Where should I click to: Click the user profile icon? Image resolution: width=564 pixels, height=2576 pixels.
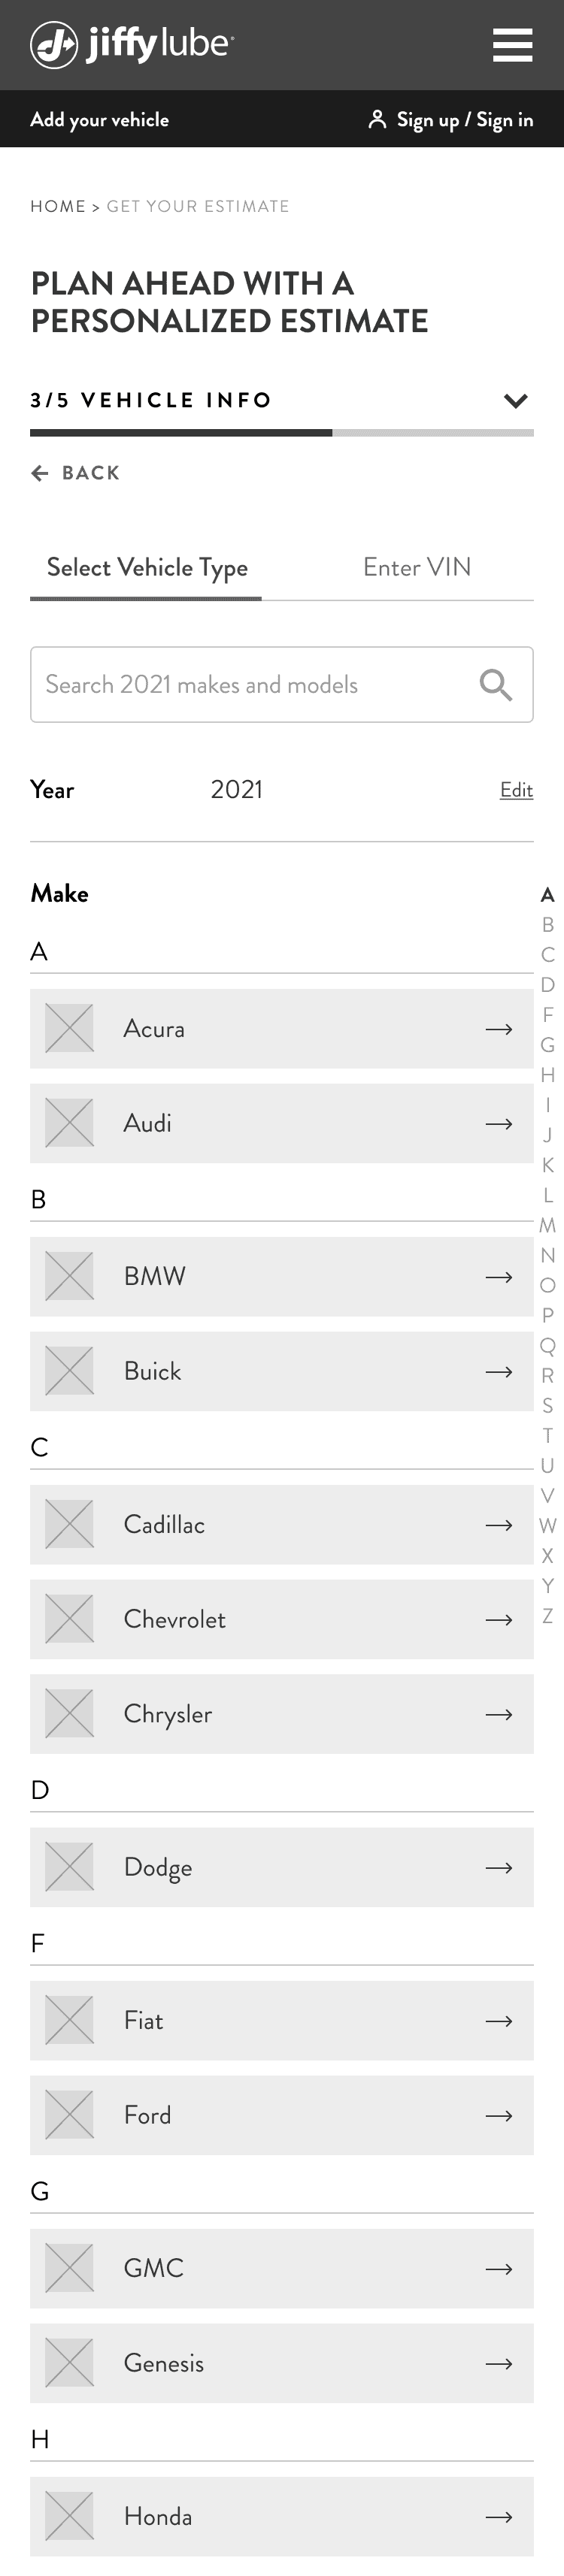[x=377, y=120]
